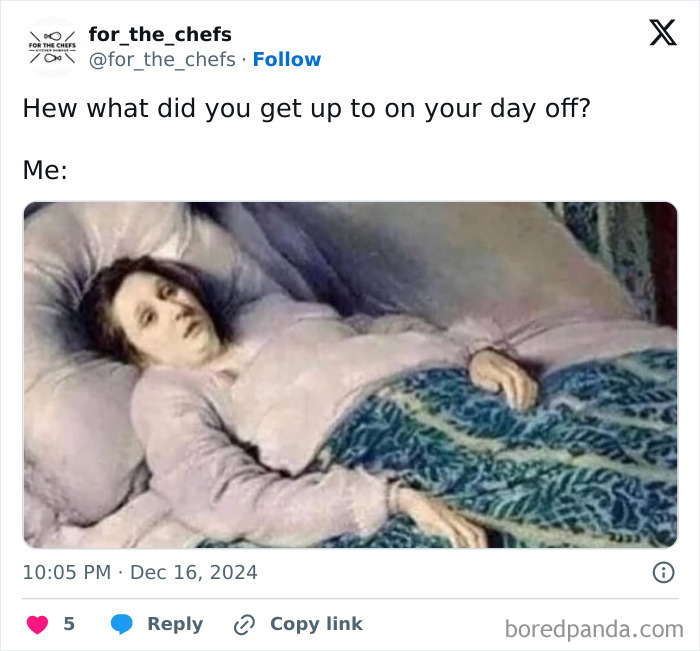Open the bold for_the_chefs display name
Screen dimensions: 700x651
click(160, 34)
